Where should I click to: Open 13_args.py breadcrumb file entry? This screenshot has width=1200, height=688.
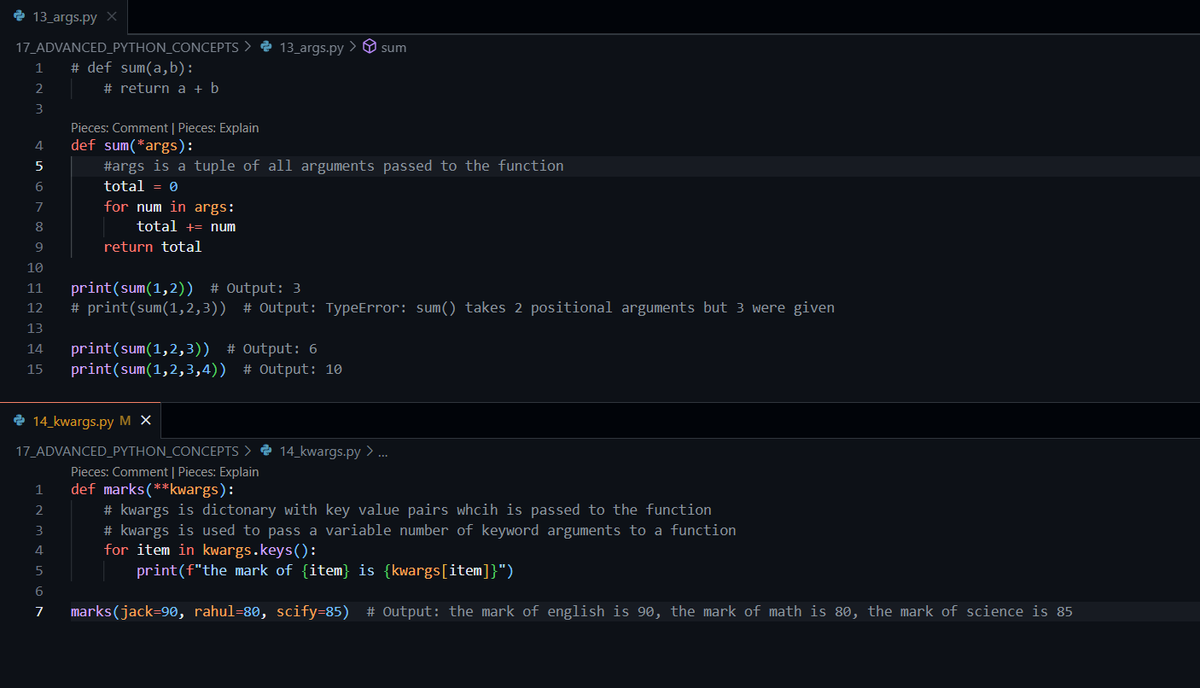(x=311, y=47)
